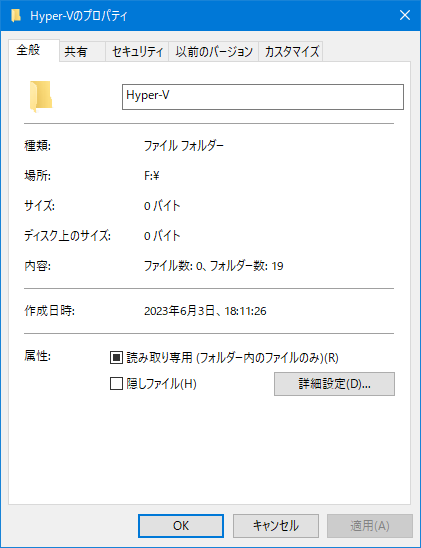Click the large Hyper-V folder icon
Image resolution: width=421 pixels, height=548 pixels.
tap(41, 96)
